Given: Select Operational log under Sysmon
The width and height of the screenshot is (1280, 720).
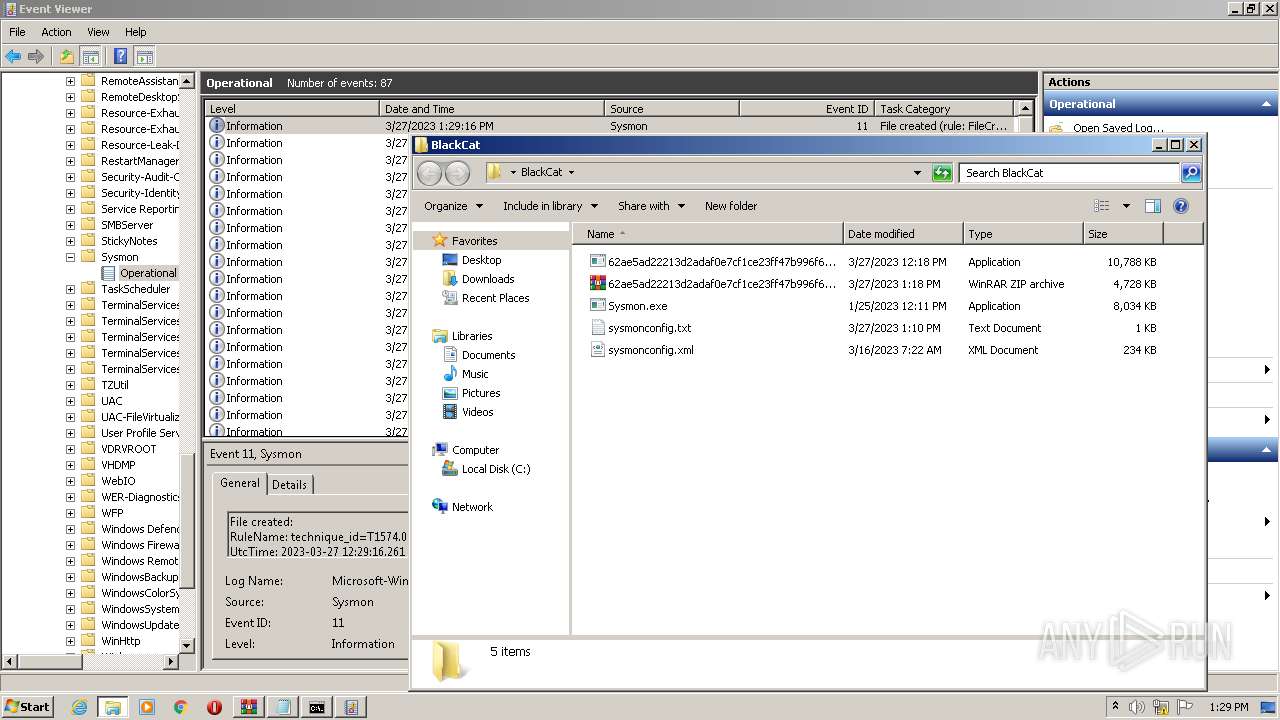Looking at the screenshot, I should (x=148, y=273).
